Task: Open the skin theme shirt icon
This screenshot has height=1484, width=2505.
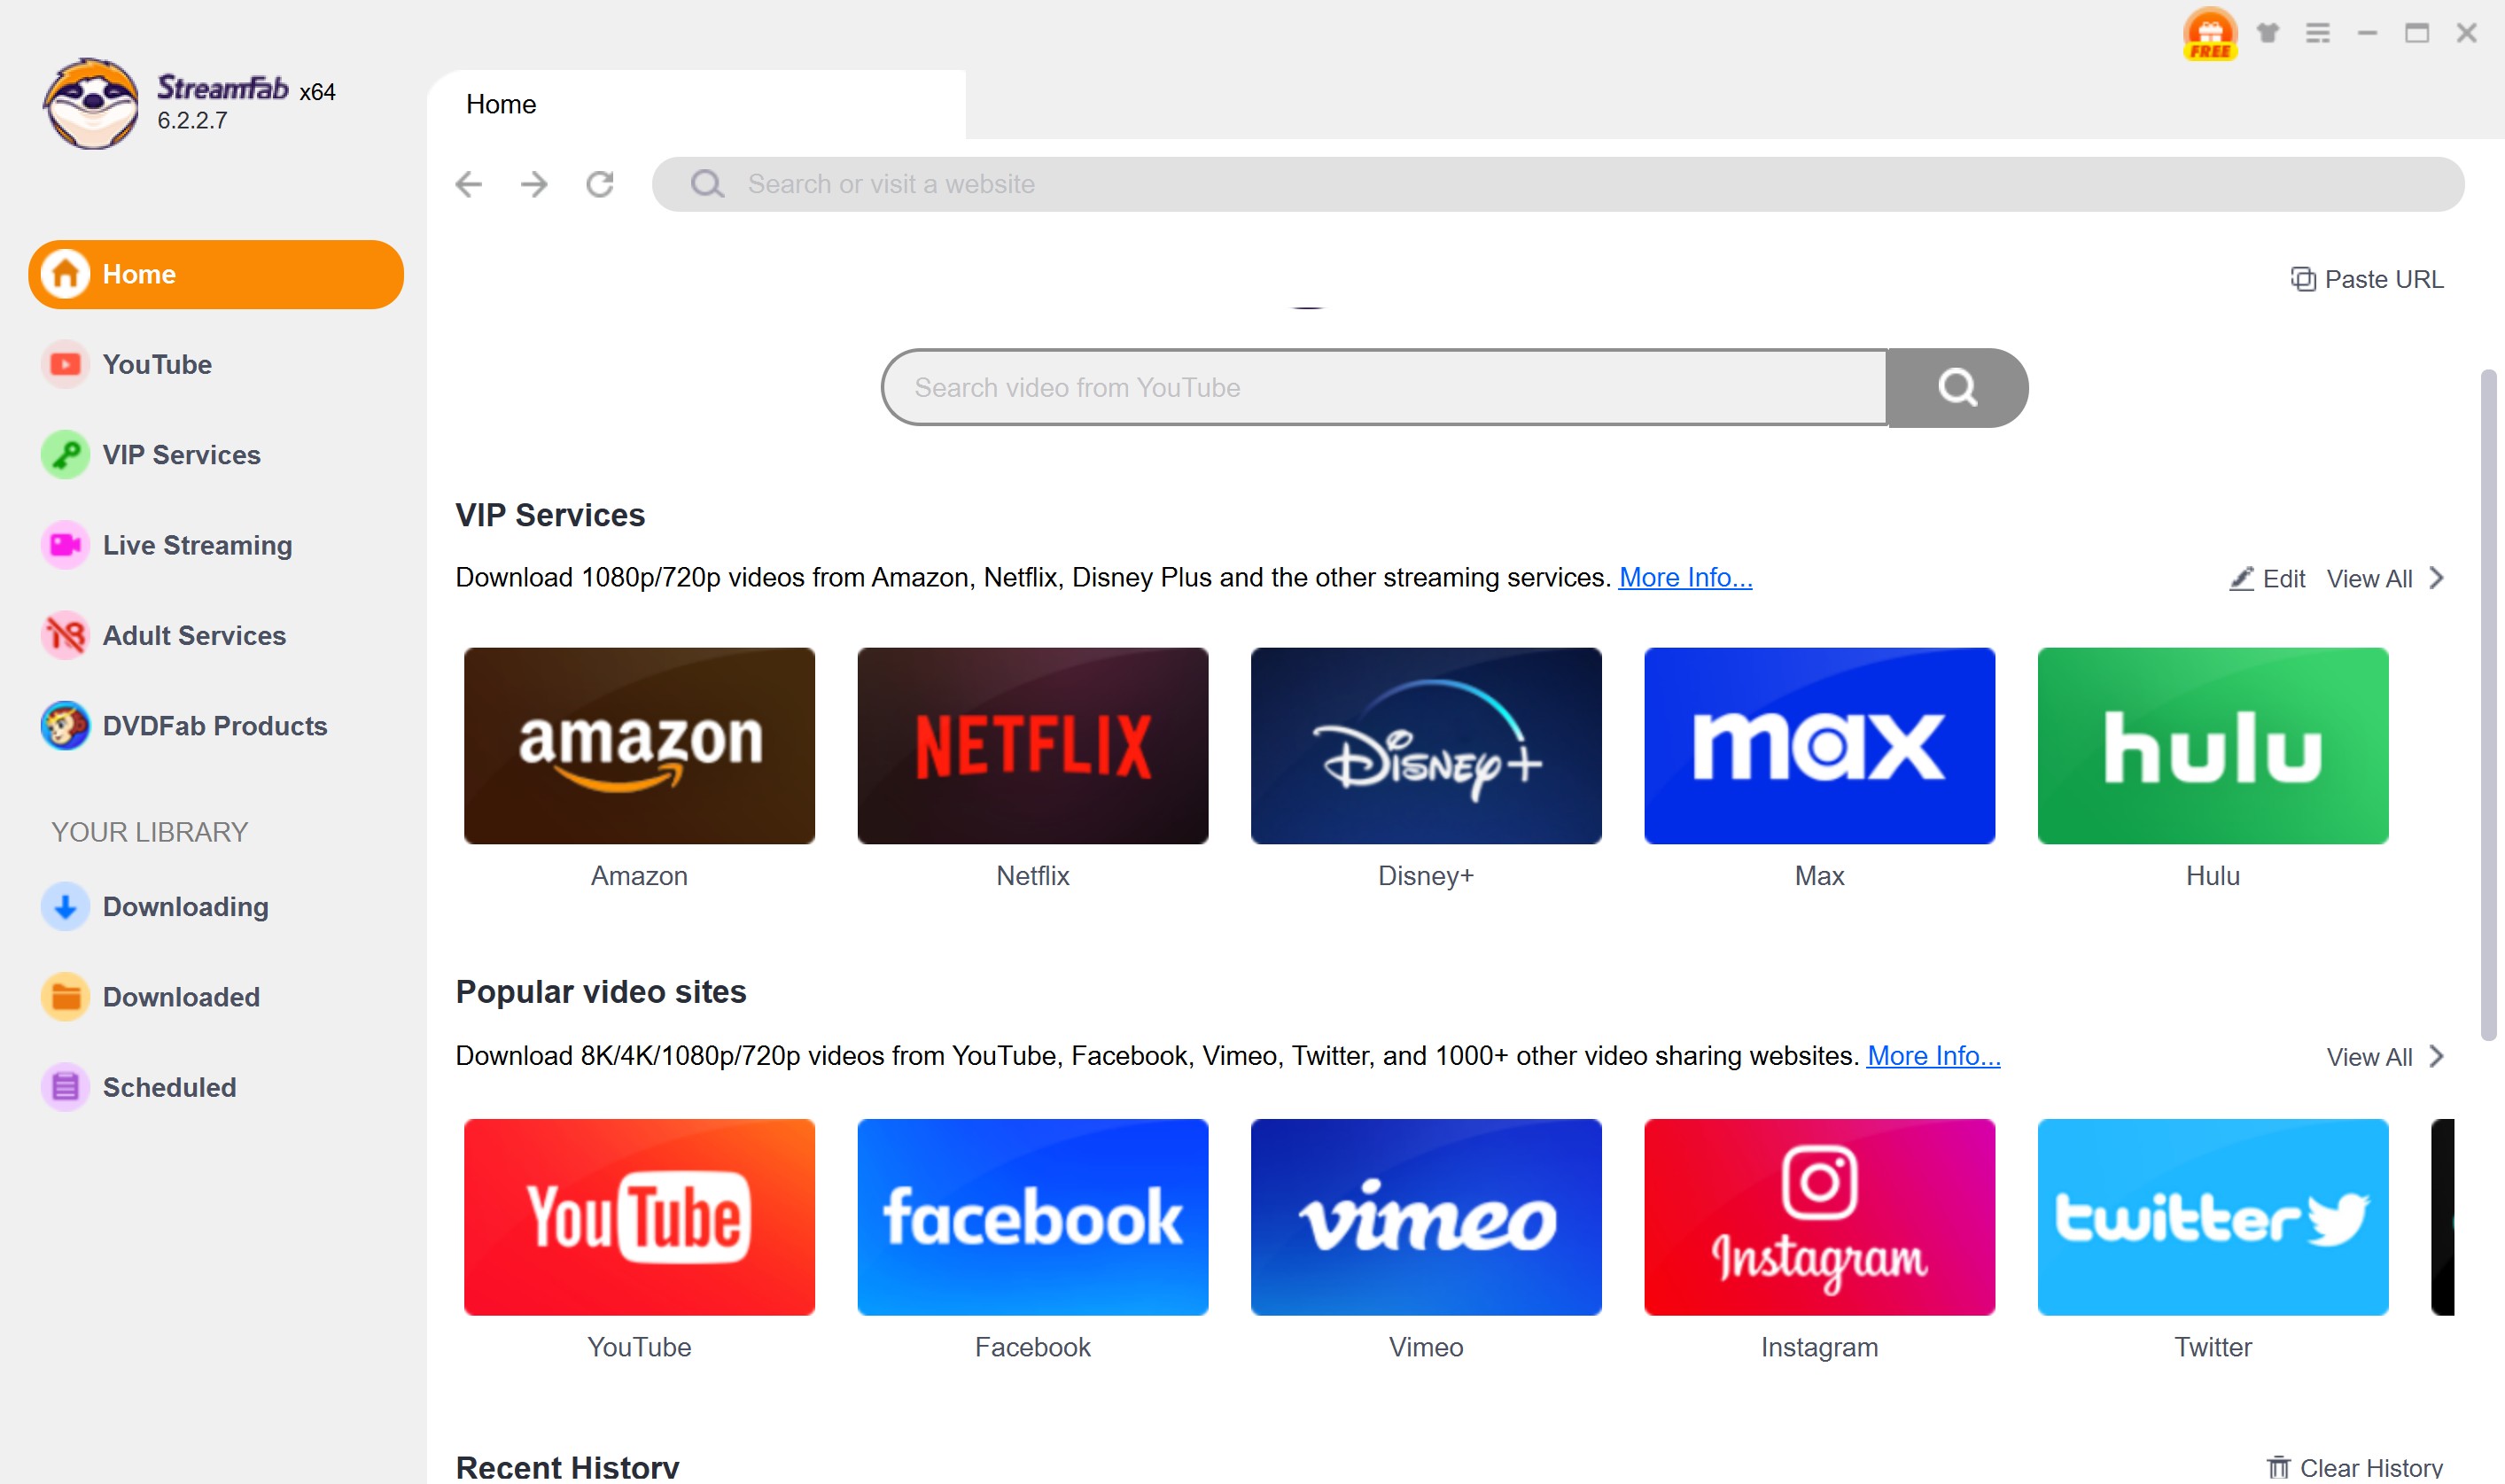Action: (x=2267, y=33)
